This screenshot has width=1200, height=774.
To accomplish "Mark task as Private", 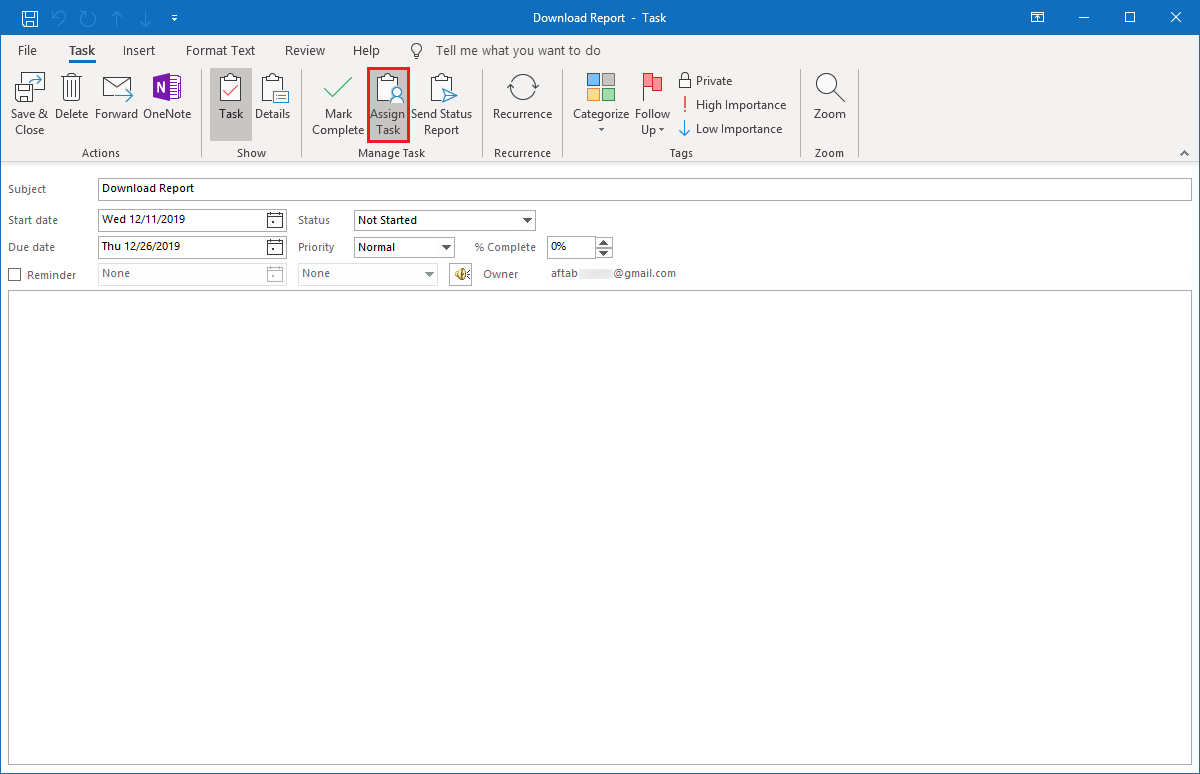I will coord(705,81).
